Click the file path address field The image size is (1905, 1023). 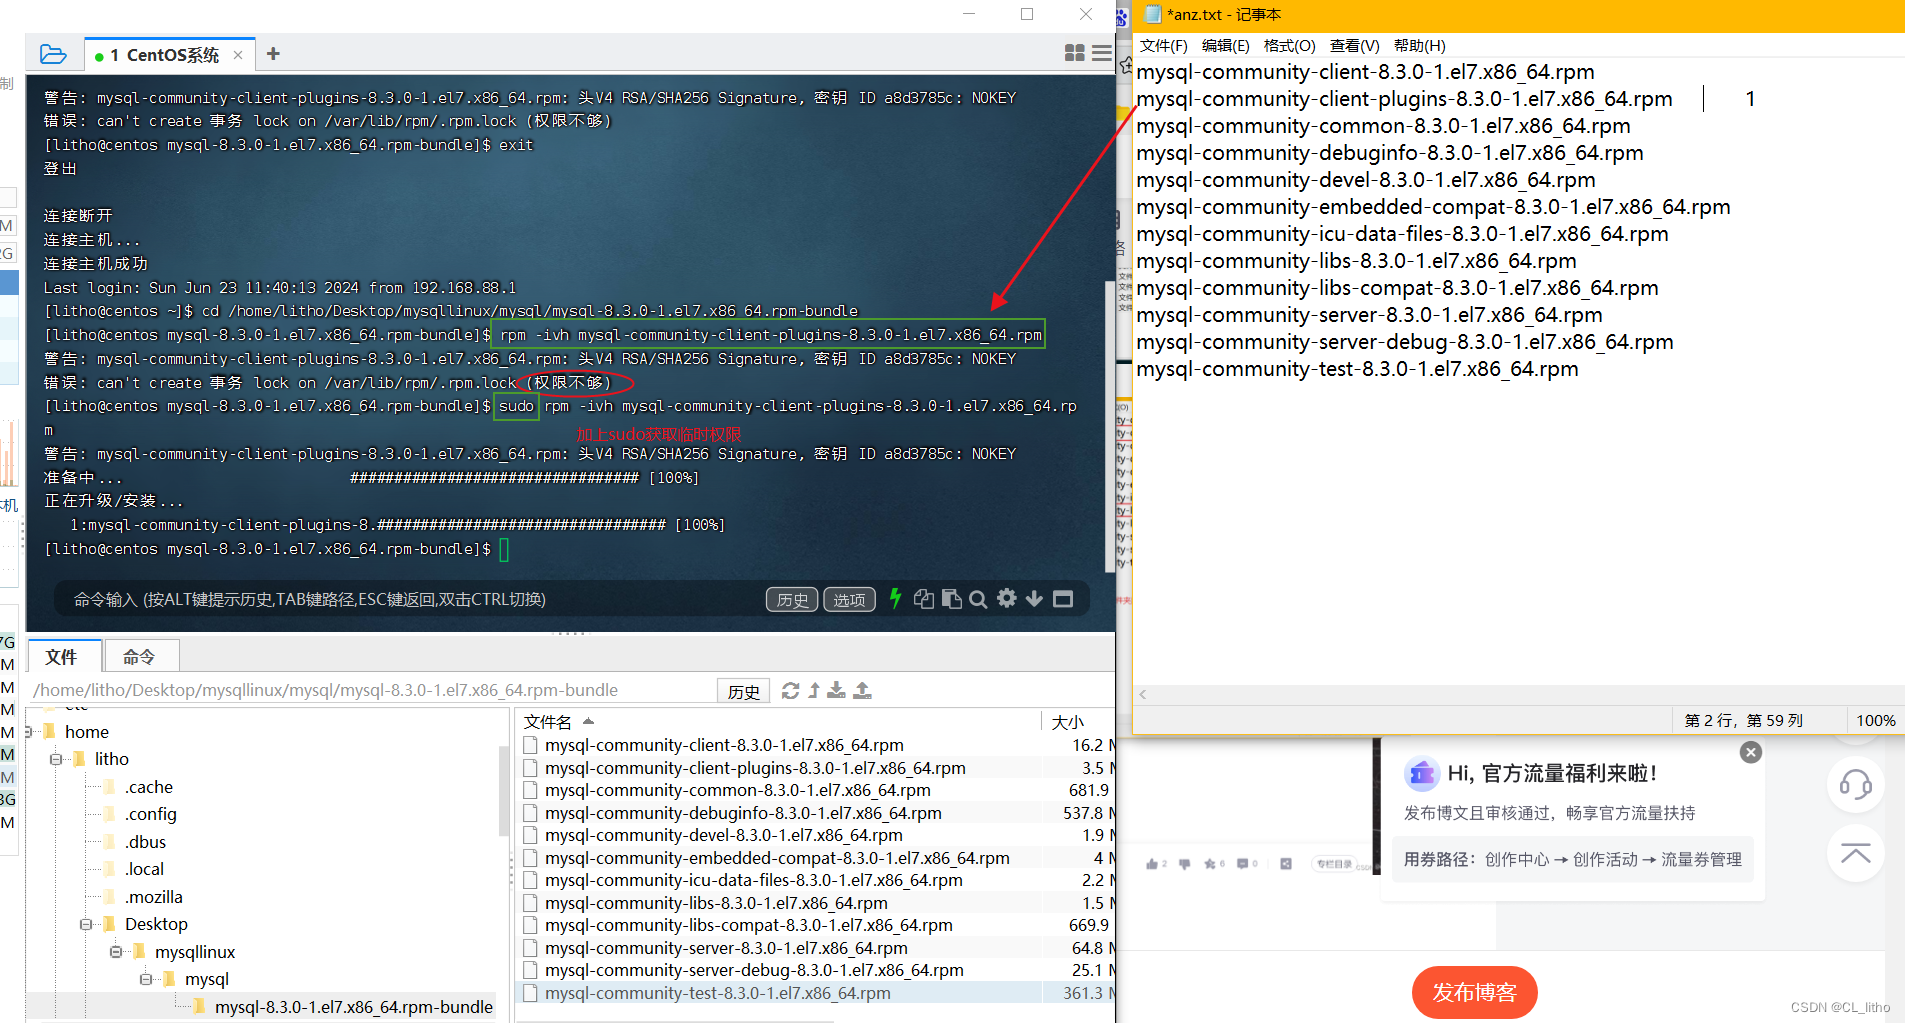pyautogui.click(x=372, y=690)
